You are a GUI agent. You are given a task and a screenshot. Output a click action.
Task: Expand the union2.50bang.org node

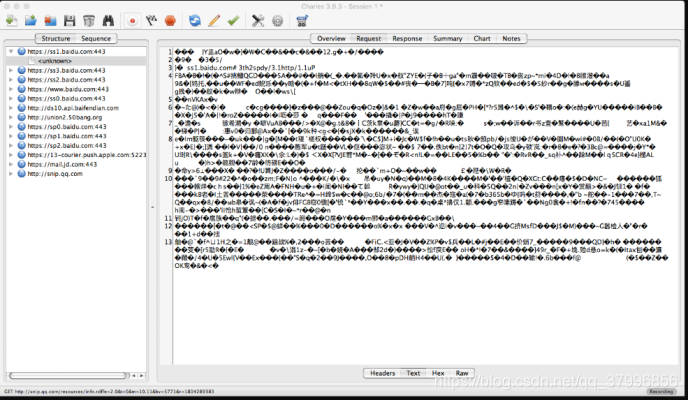pos(11,118)
